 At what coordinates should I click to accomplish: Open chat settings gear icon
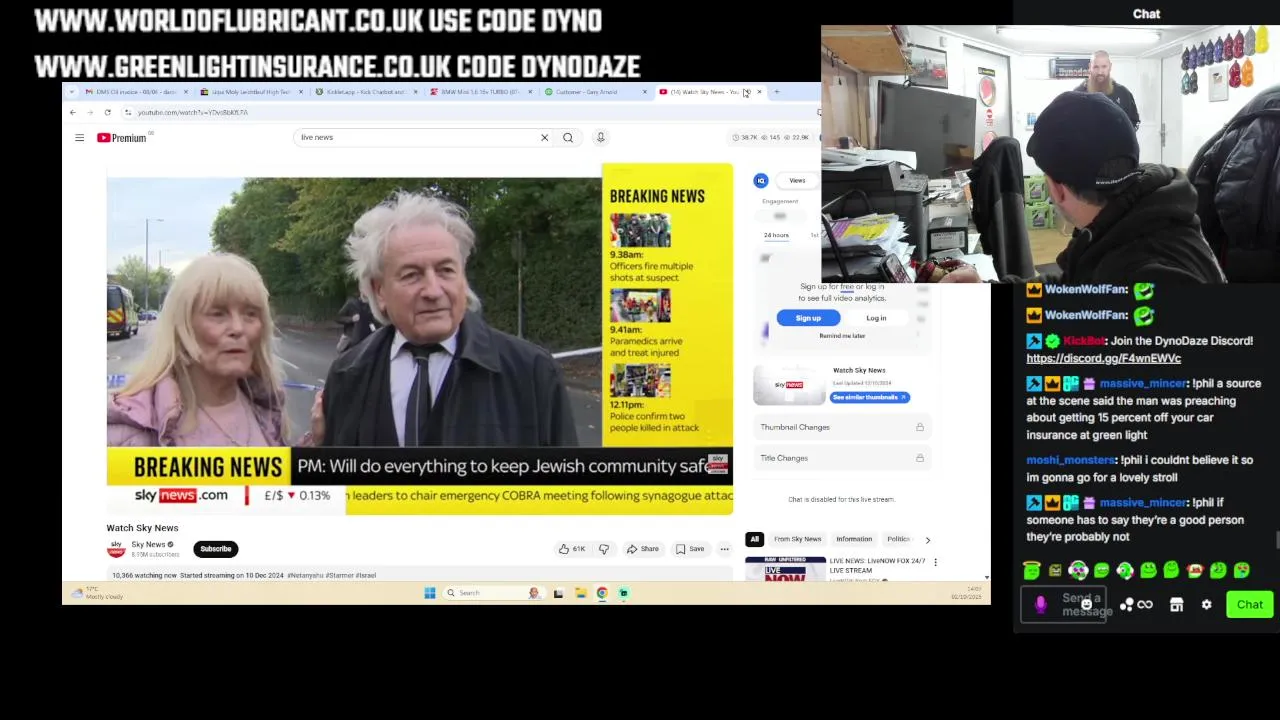1206,604
